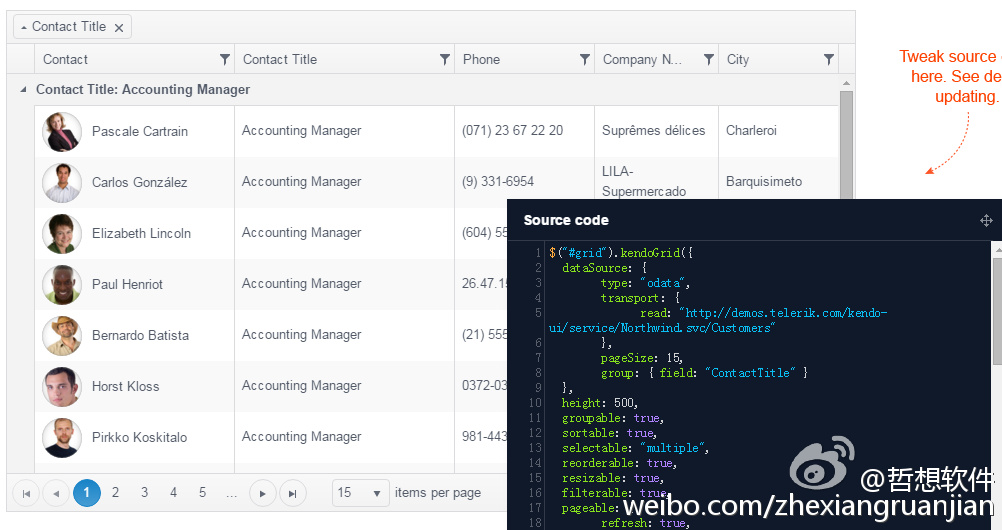Open filter menu for Company Name column
1002x530 pixels.
click(x=708, y=59)
